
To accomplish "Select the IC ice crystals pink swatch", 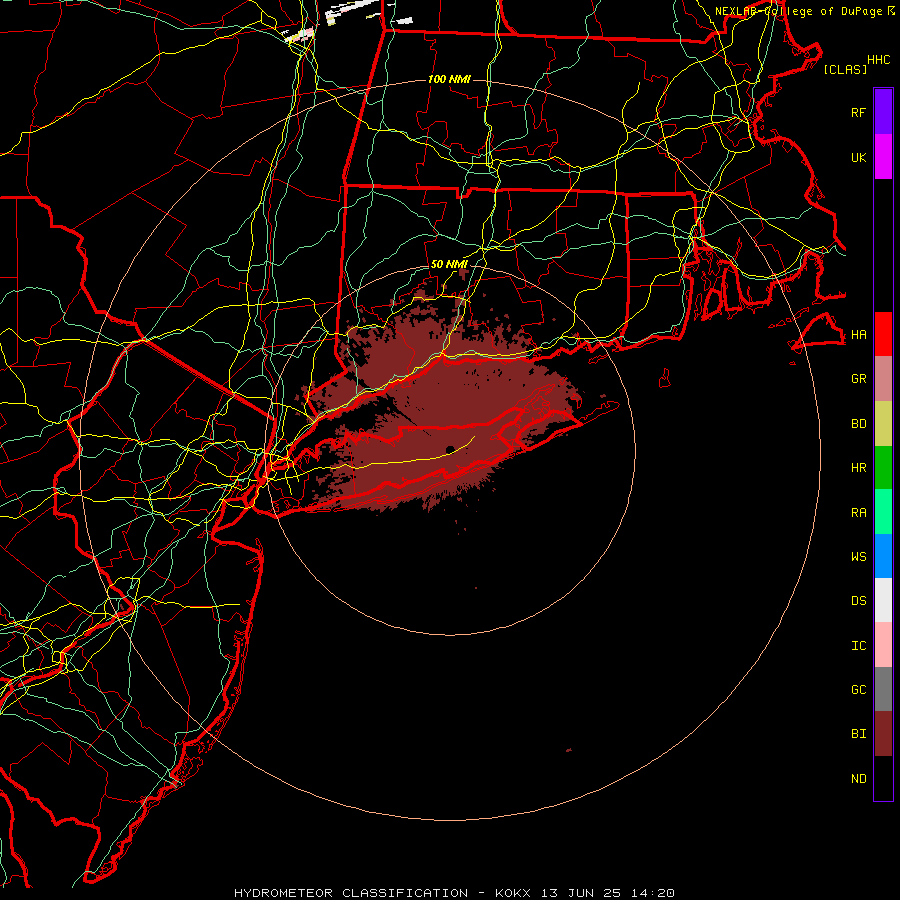I will point(883,645).
